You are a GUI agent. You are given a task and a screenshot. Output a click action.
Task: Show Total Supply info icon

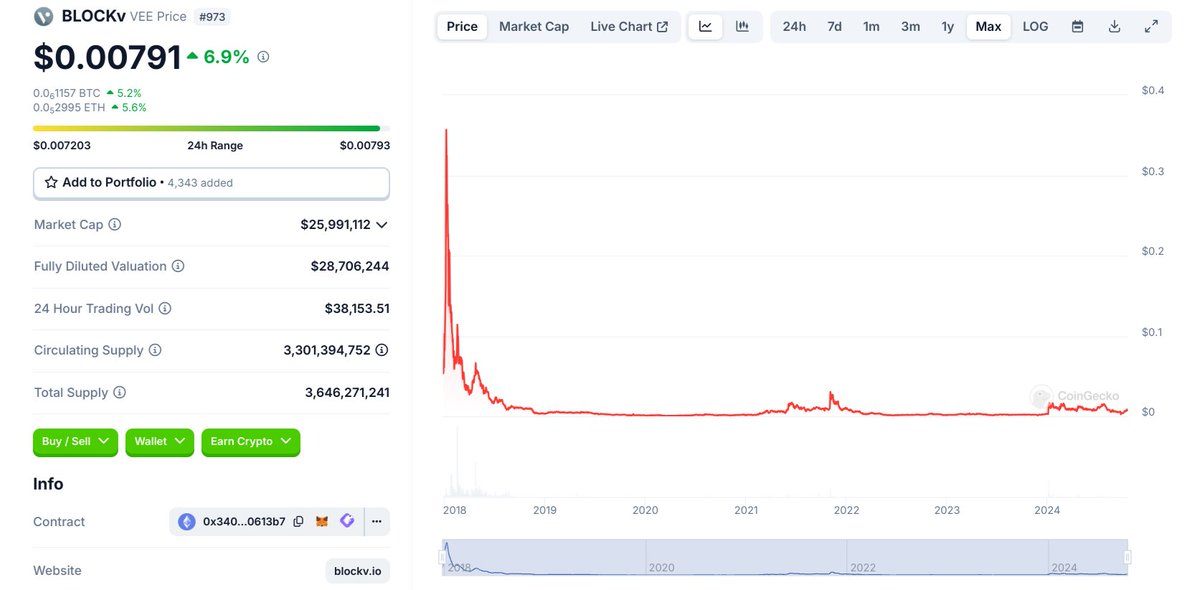point(119,393)
